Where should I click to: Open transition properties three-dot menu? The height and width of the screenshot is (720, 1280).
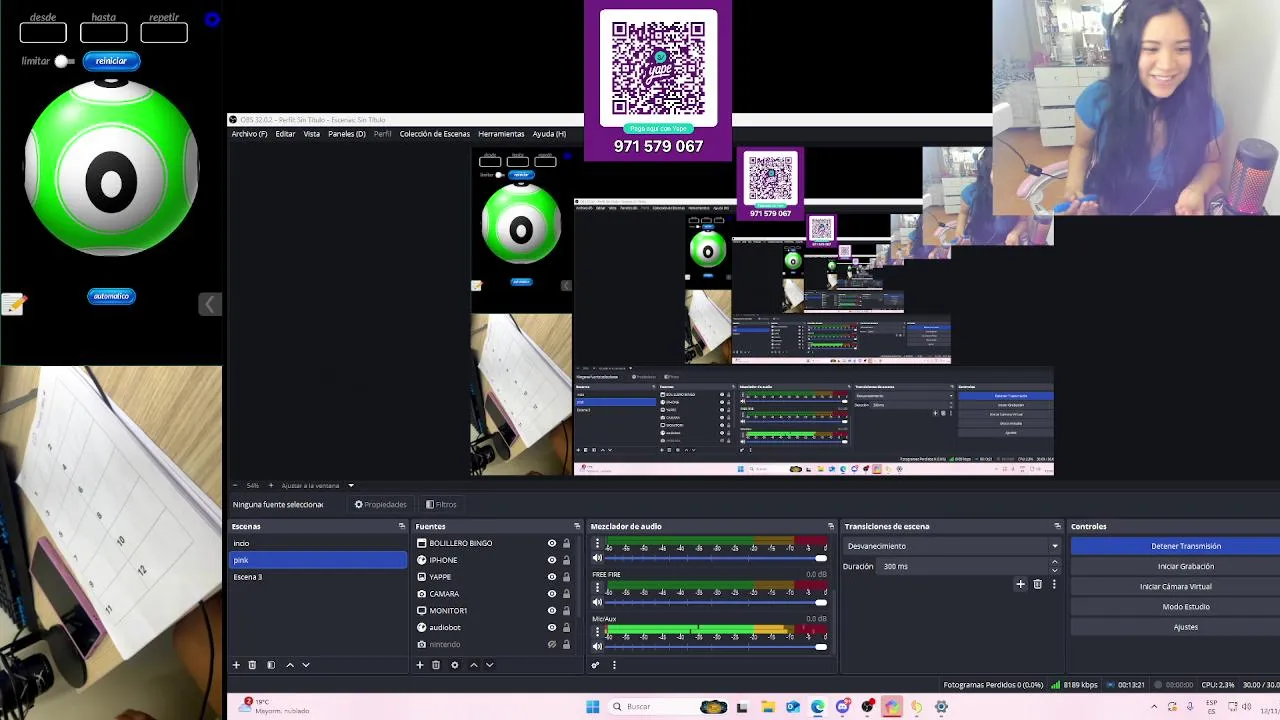pos(1054,584)
